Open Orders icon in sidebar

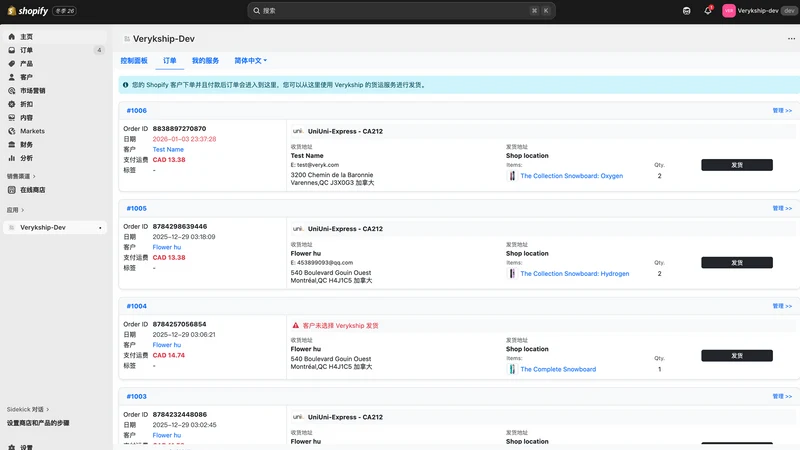(12, 50)
